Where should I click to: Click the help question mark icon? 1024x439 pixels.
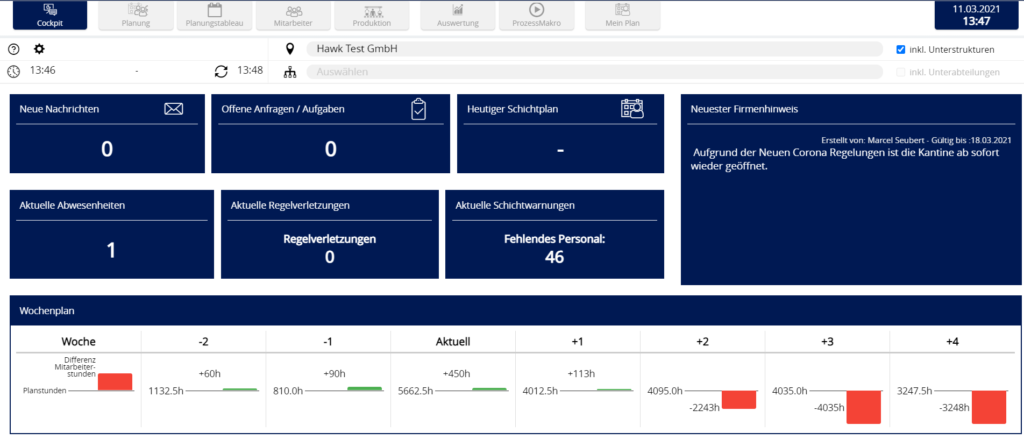coord(13,49)
